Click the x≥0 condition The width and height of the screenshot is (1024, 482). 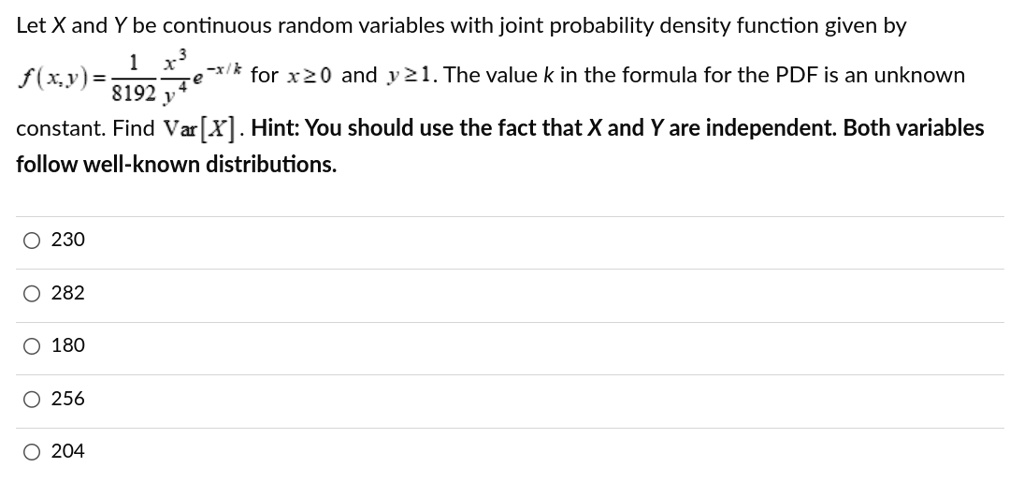(x=308, y=77)
